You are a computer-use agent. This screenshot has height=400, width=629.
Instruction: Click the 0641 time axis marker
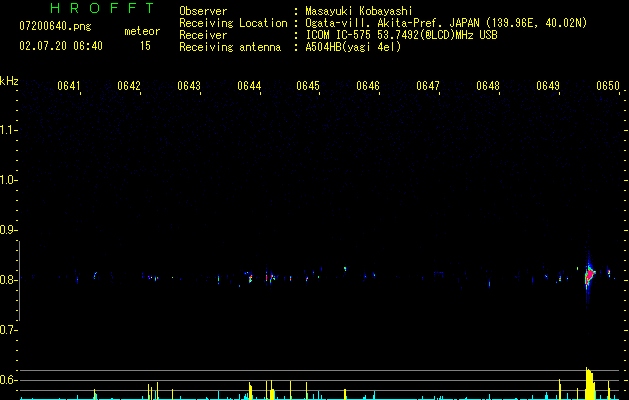(x=69, y=86)
